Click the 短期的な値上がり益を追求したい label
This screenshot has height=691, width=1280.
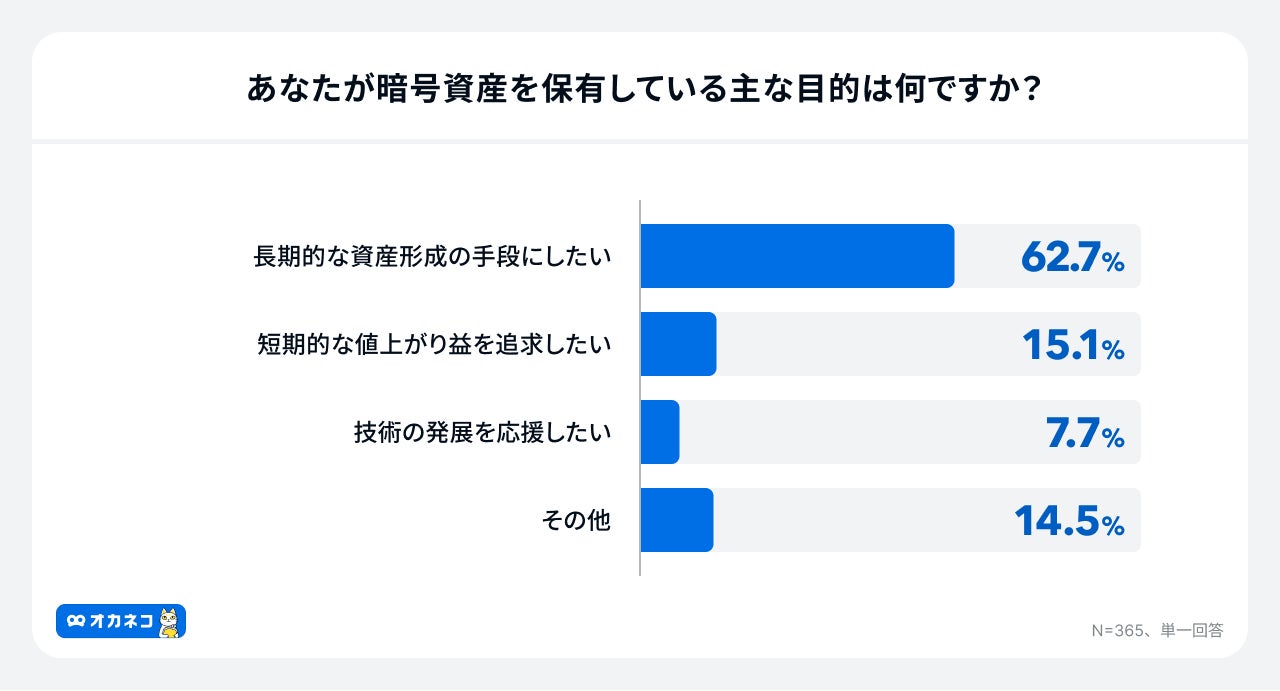[432, 345]
